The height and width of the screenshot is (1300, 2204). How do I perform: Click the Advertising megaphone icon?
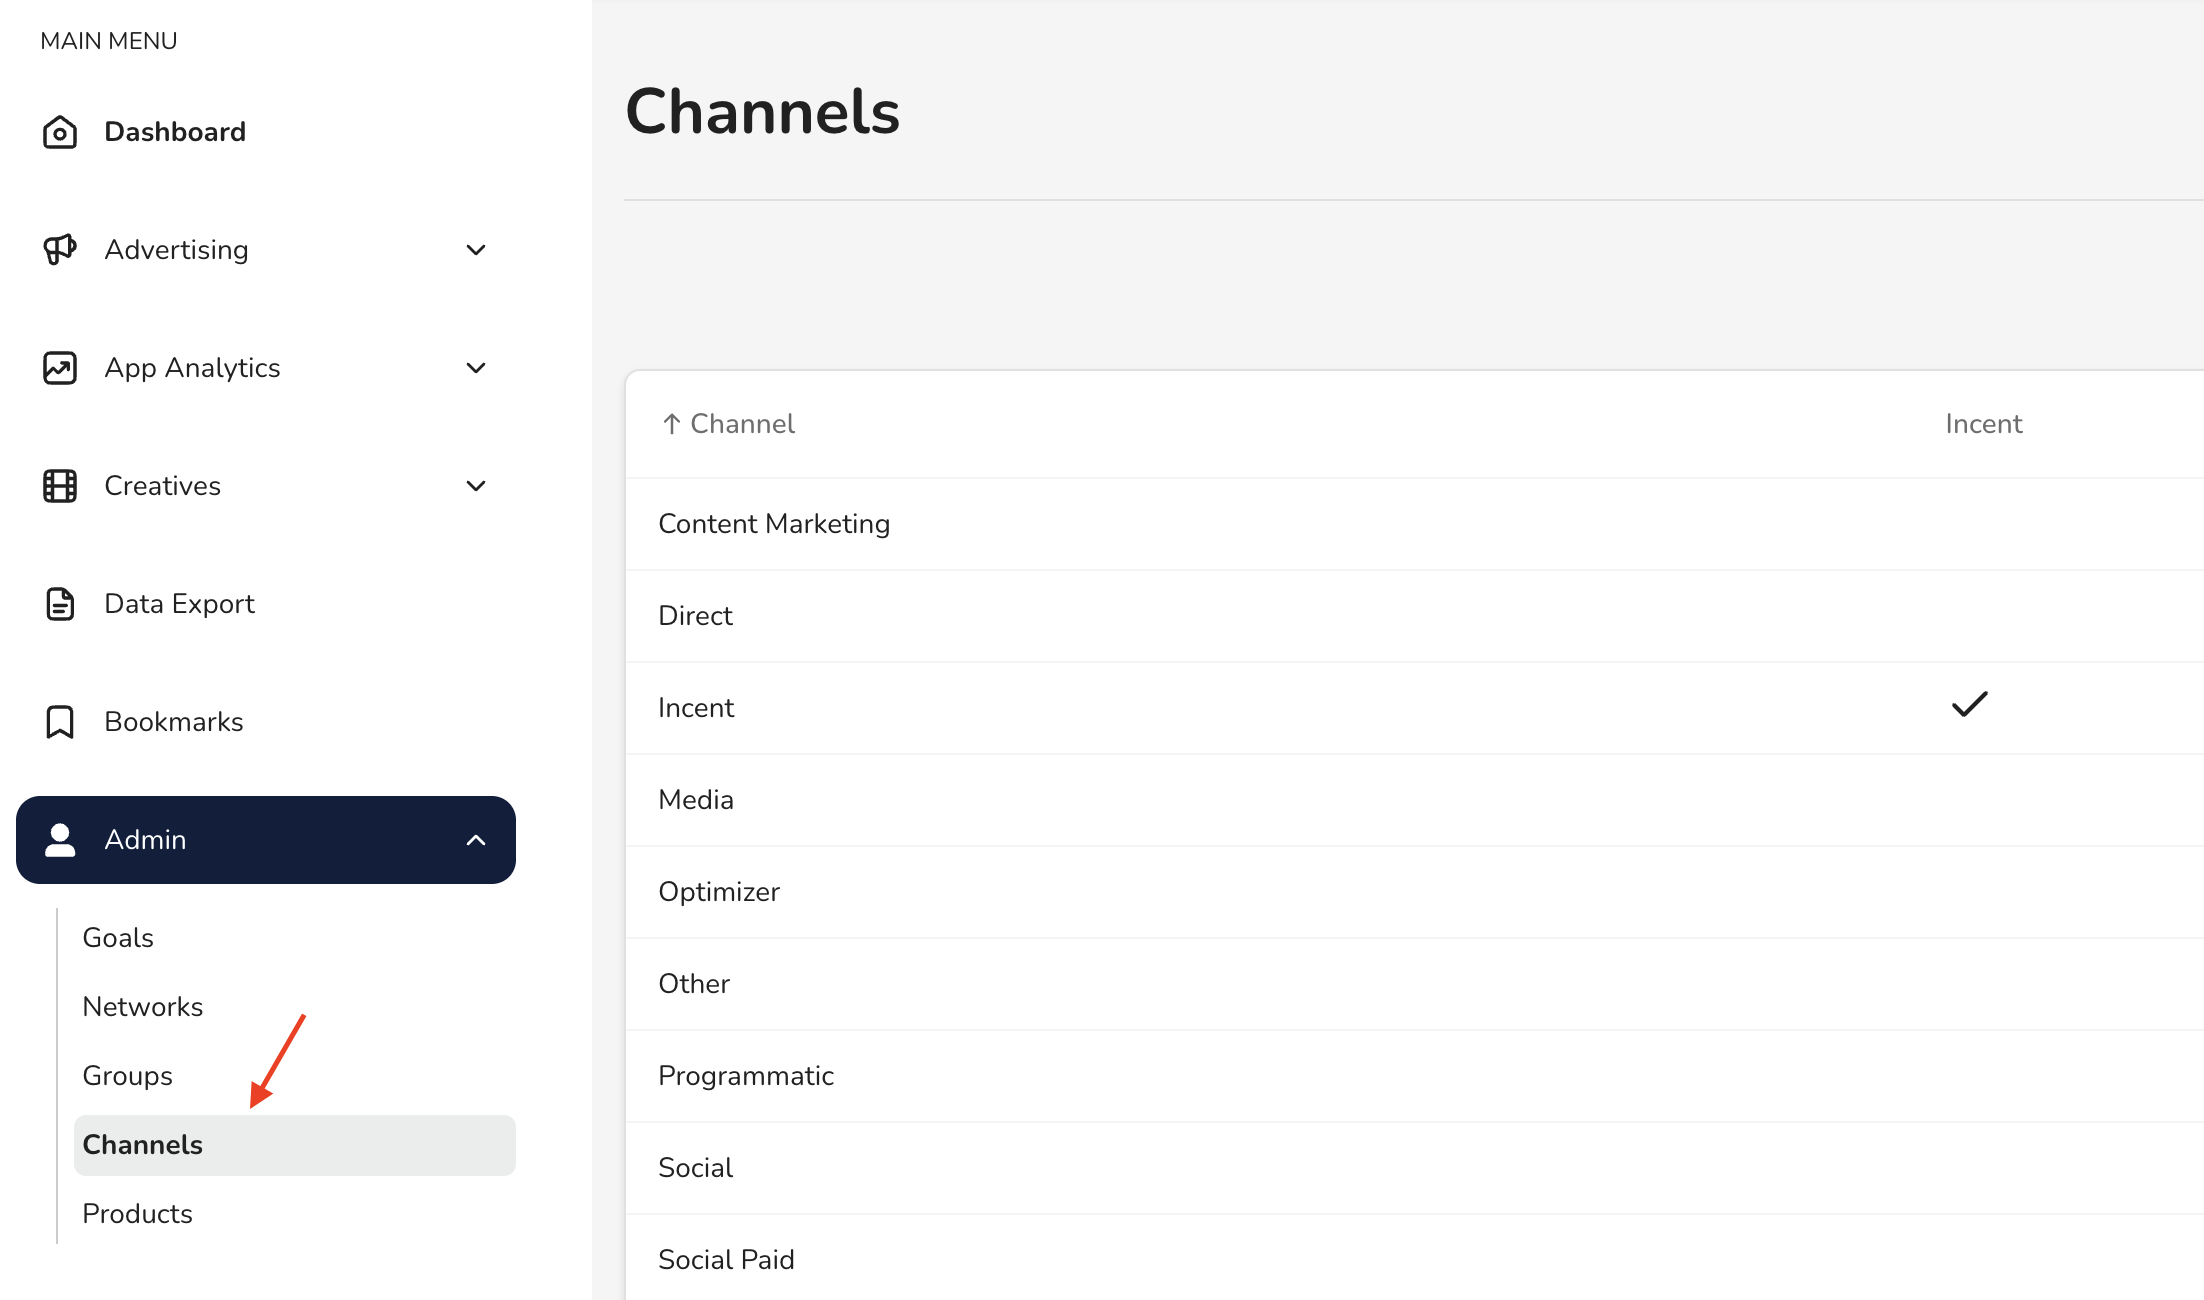60,250
